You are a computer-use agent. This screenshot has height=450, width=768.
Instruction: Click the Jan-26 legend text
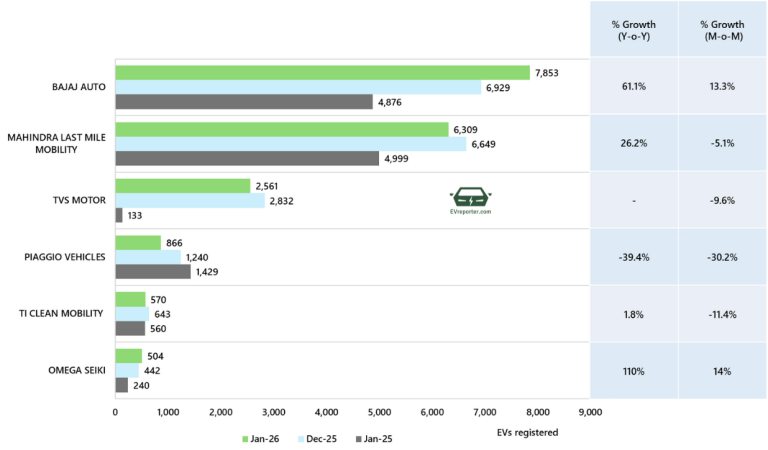pos(264,439)
